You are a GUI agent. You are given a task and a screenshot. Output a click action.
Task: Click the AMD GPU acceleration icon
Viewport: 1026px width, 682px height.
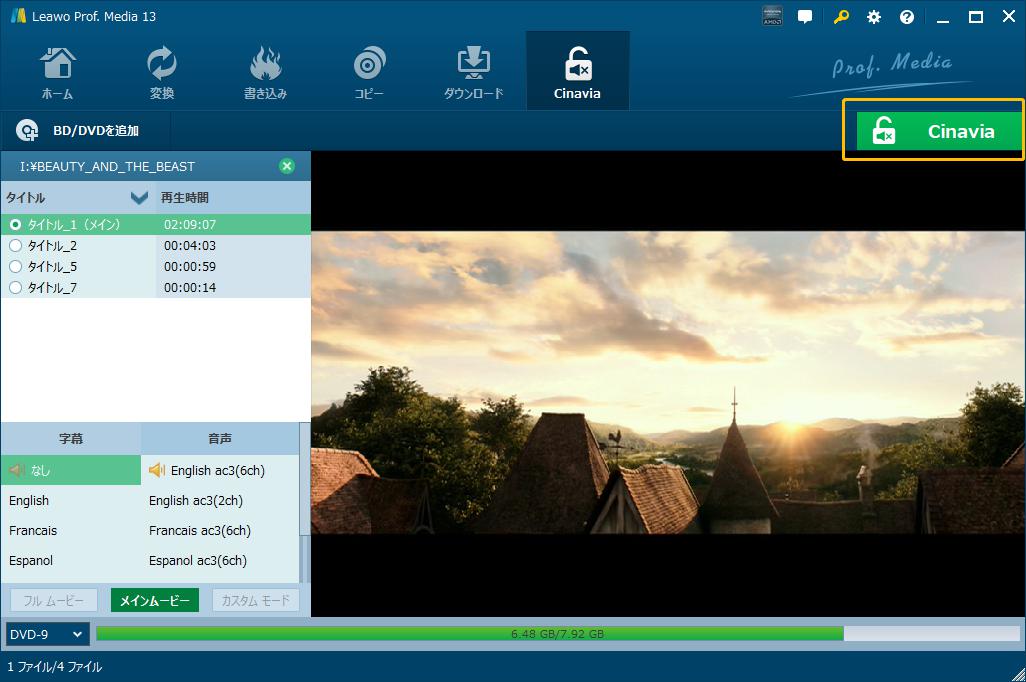click(x=772, y=16)
